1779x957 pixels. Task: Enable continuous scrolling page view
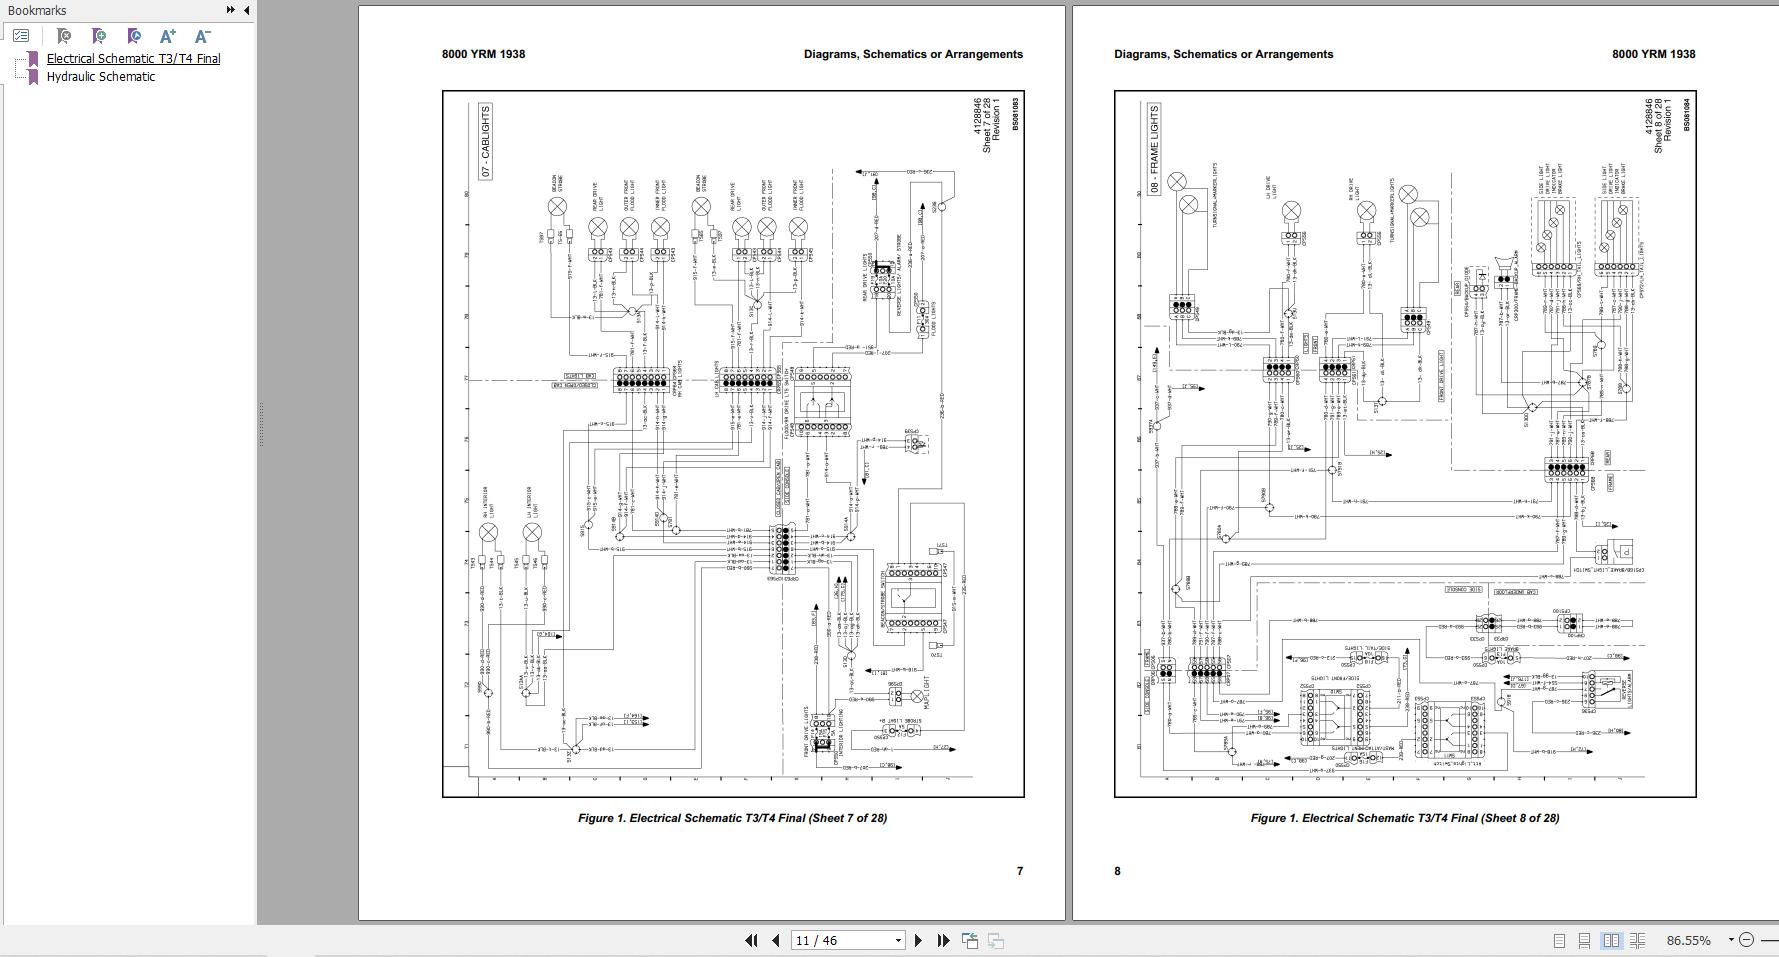pos(1584,940)
